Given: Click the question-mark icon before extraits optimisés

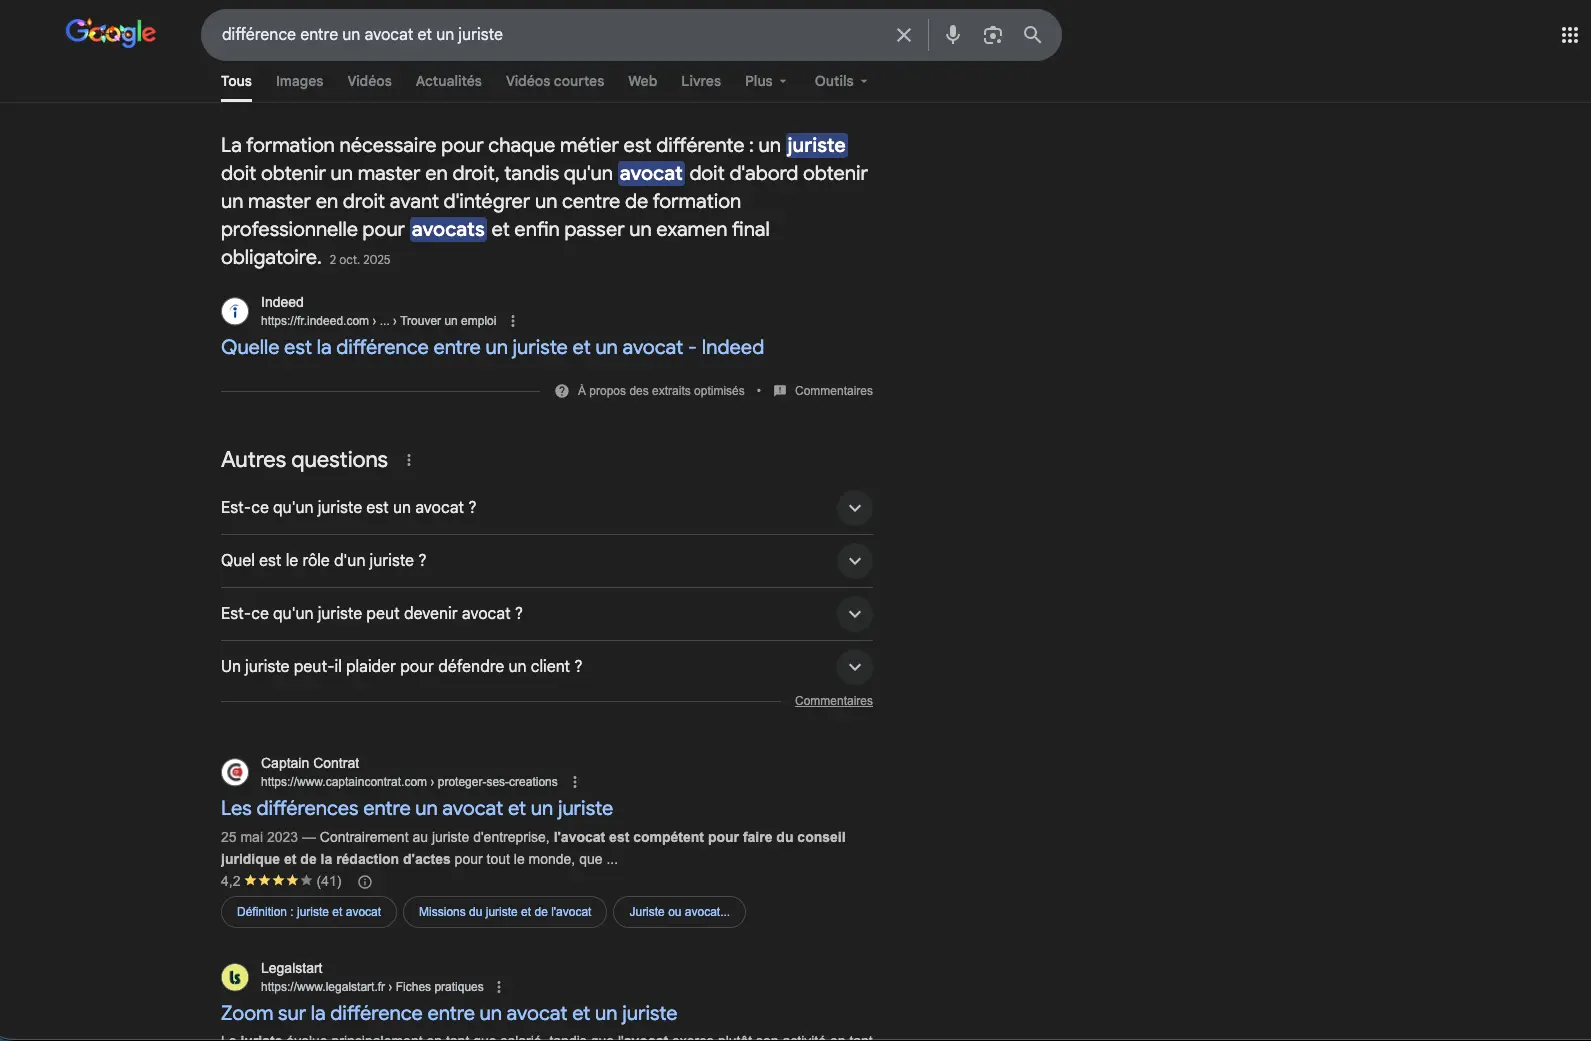Looking at the screenshot, I should pos(561,391).
